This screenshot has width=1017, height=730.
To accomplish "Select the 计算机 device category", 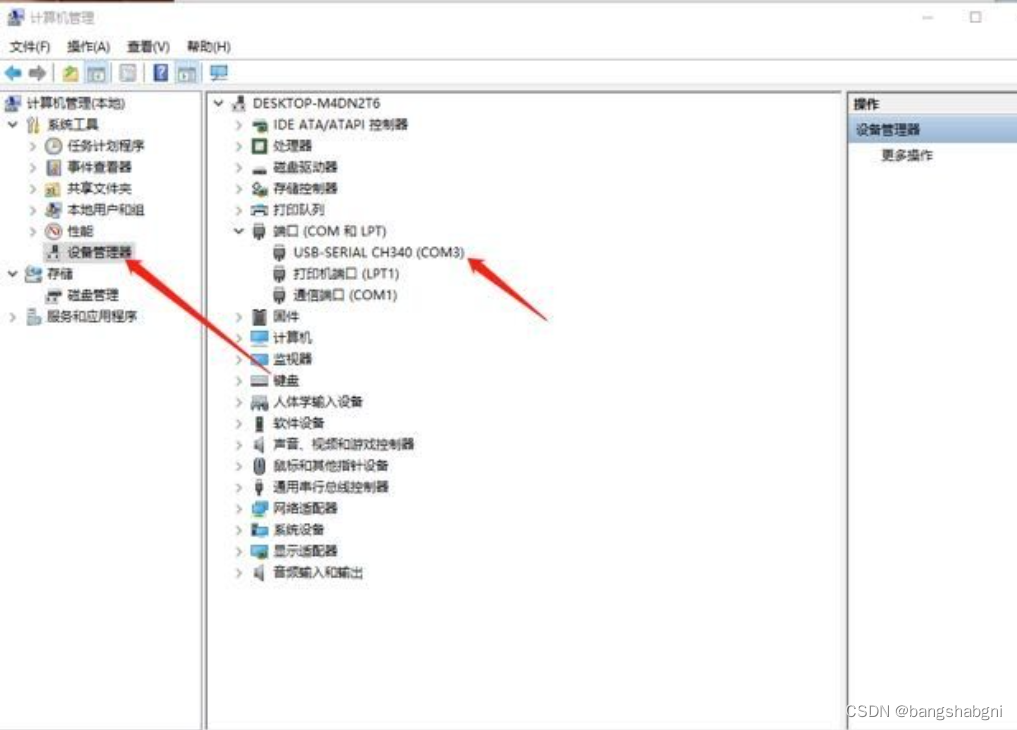I will [292, 338].
